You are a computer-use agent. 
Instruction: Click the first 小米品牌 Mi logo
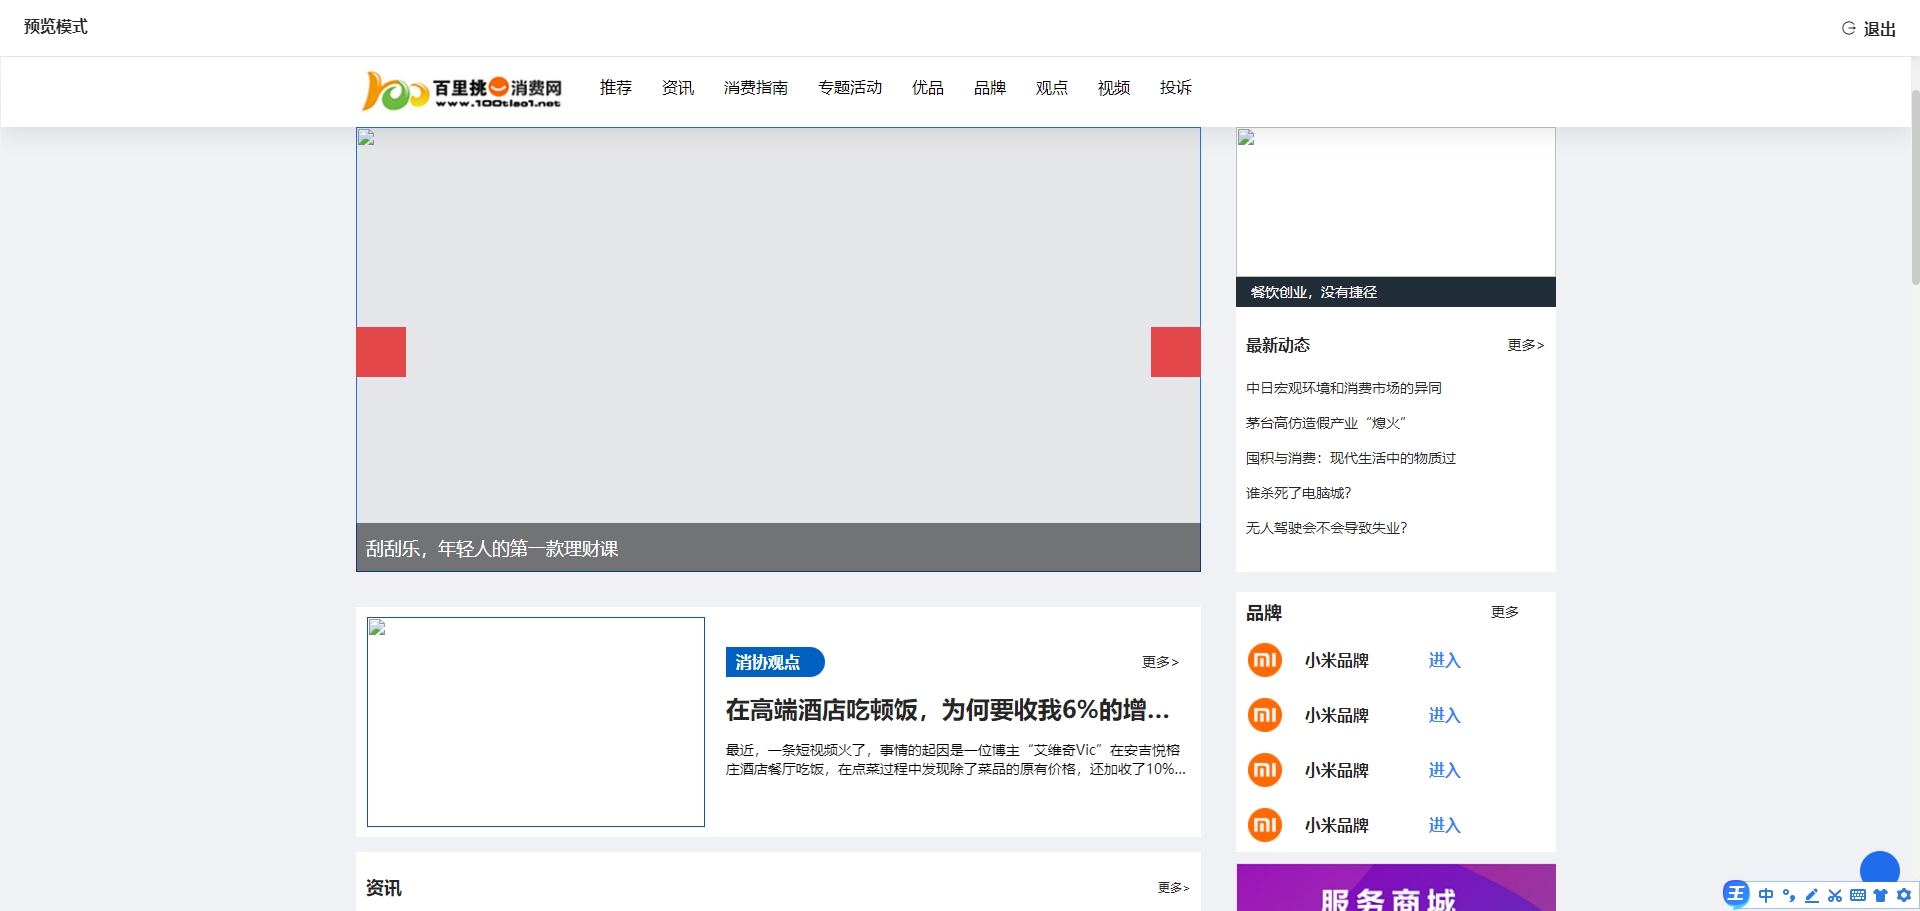click(1265, 660)
